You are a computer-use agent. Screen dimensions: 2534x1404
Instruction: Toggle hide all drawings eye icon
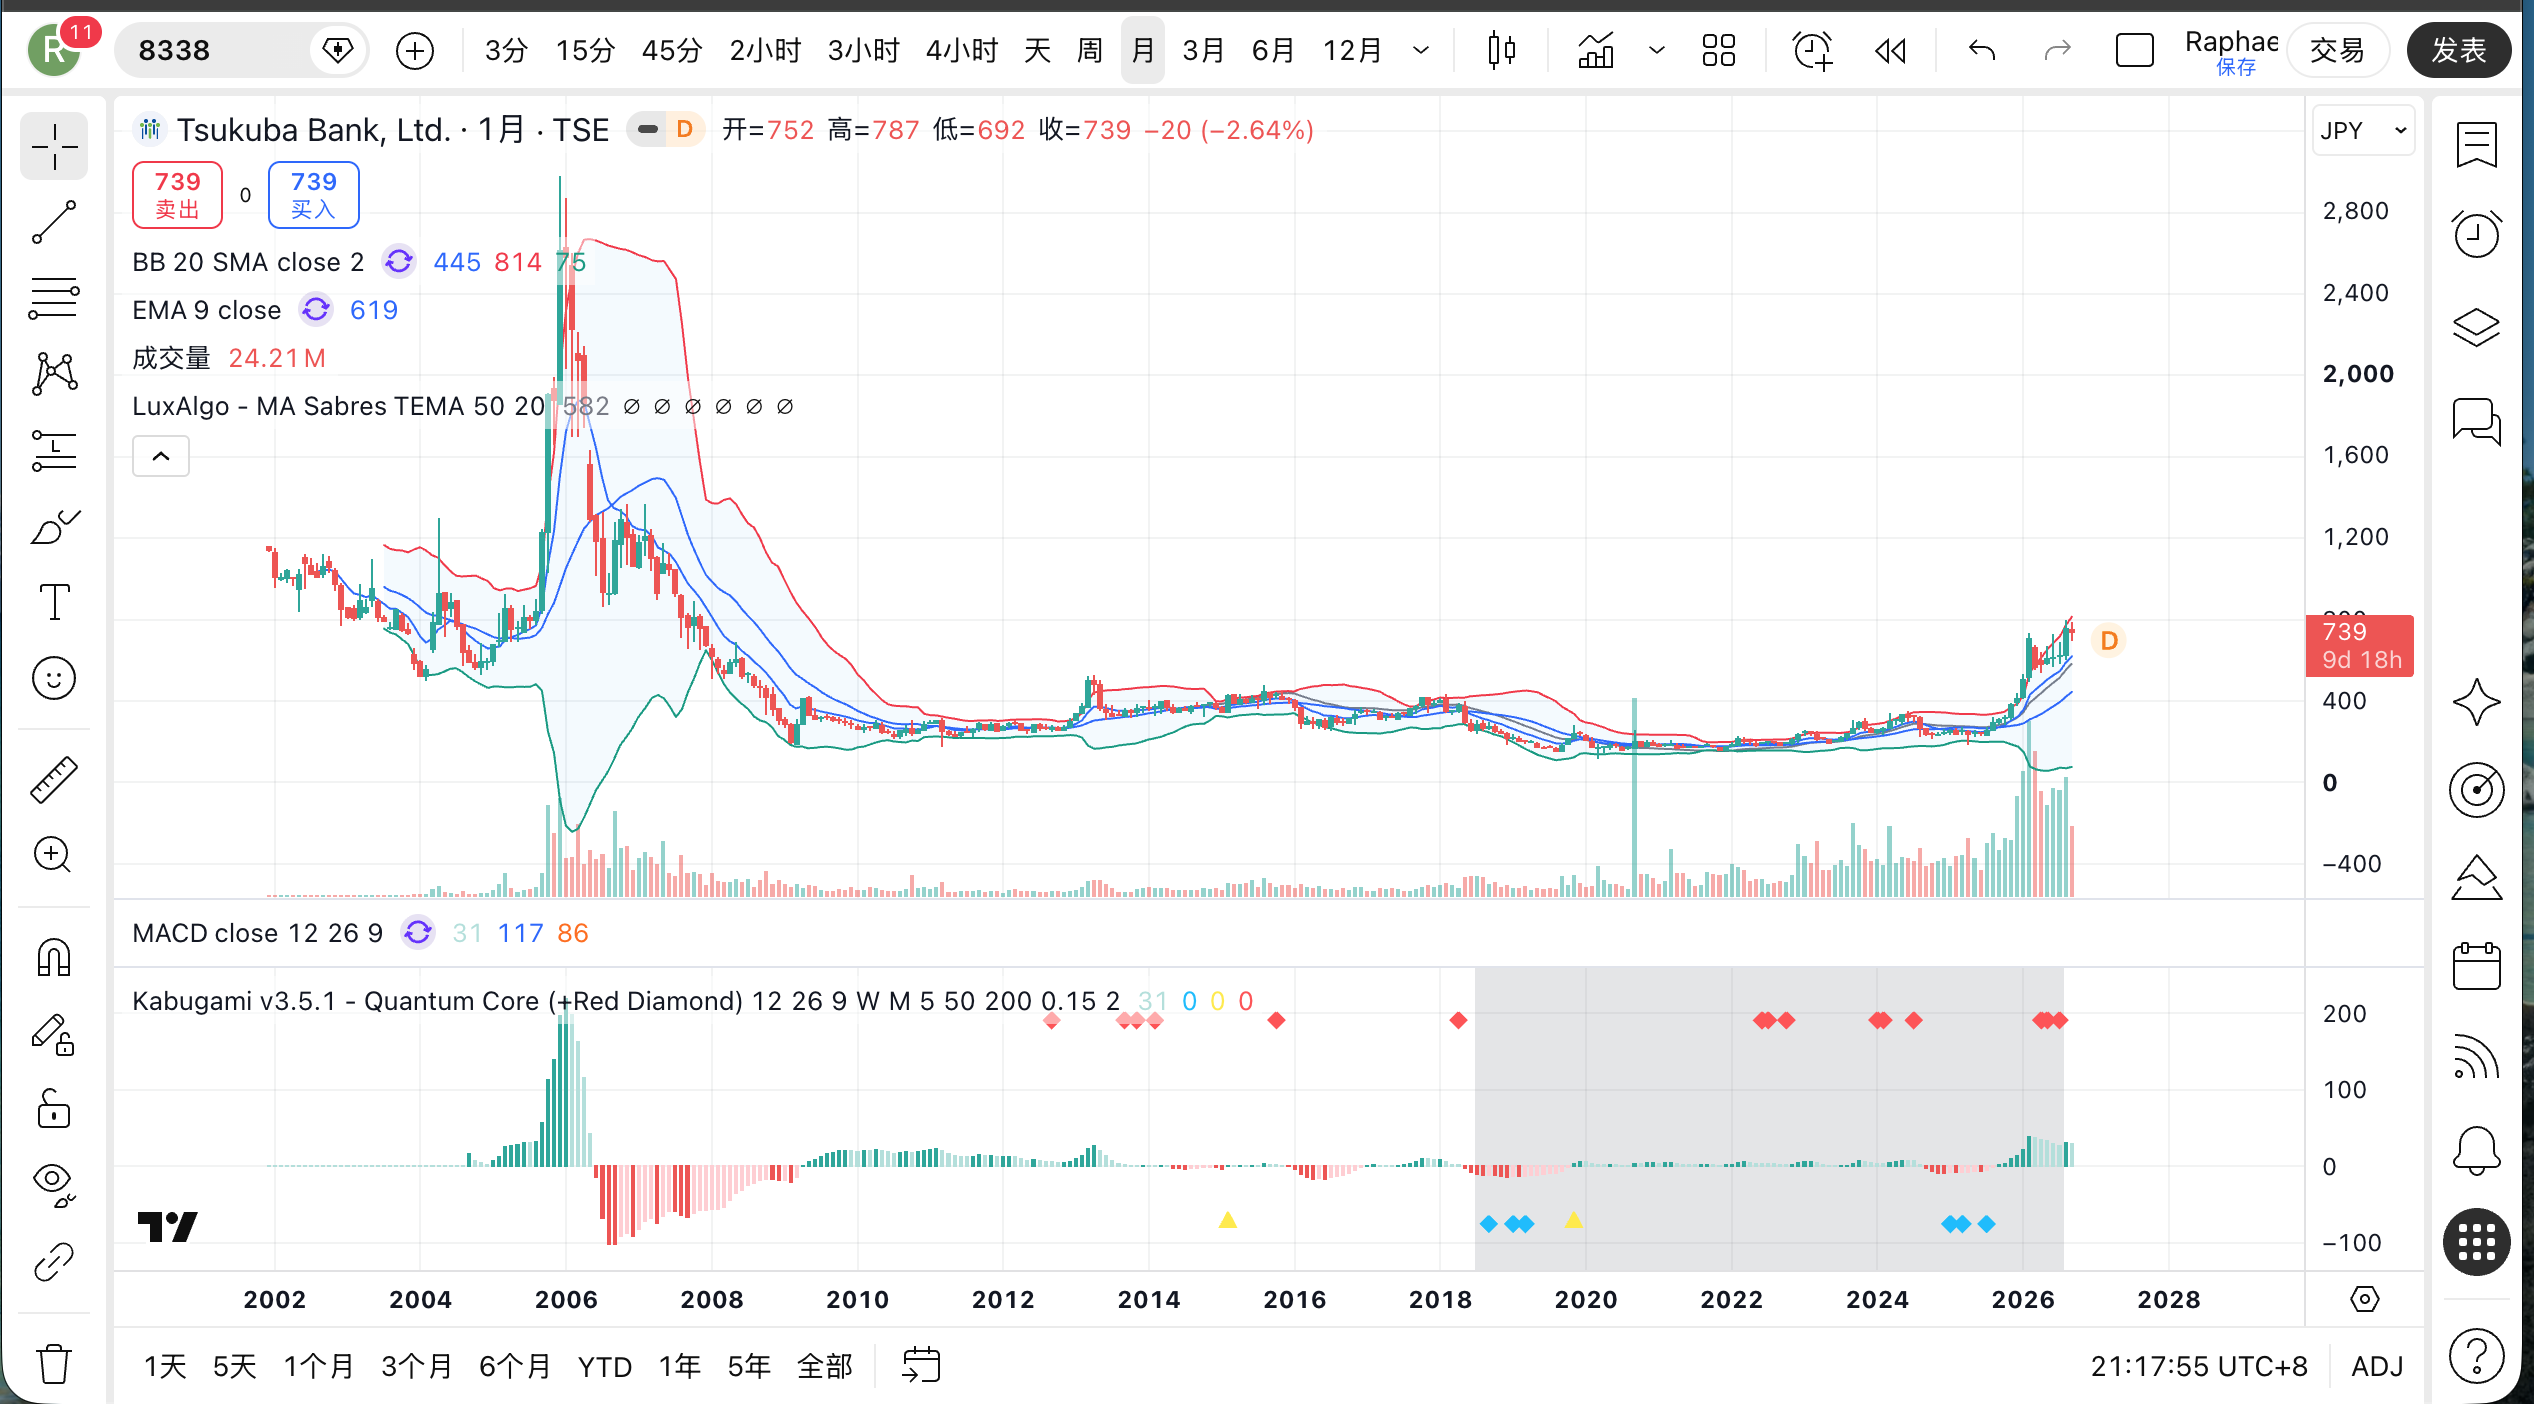click(54, 1185)
